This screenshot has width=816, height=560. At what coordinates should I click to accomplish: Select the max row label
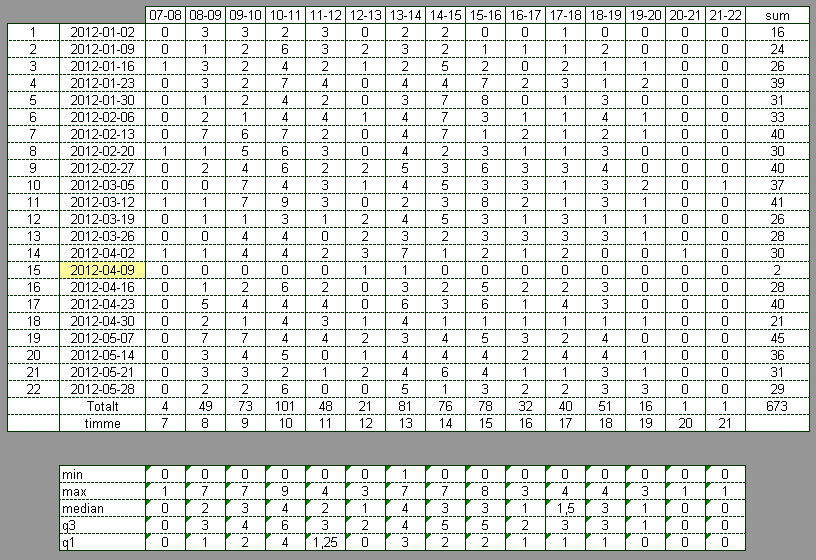coord(103,491)
